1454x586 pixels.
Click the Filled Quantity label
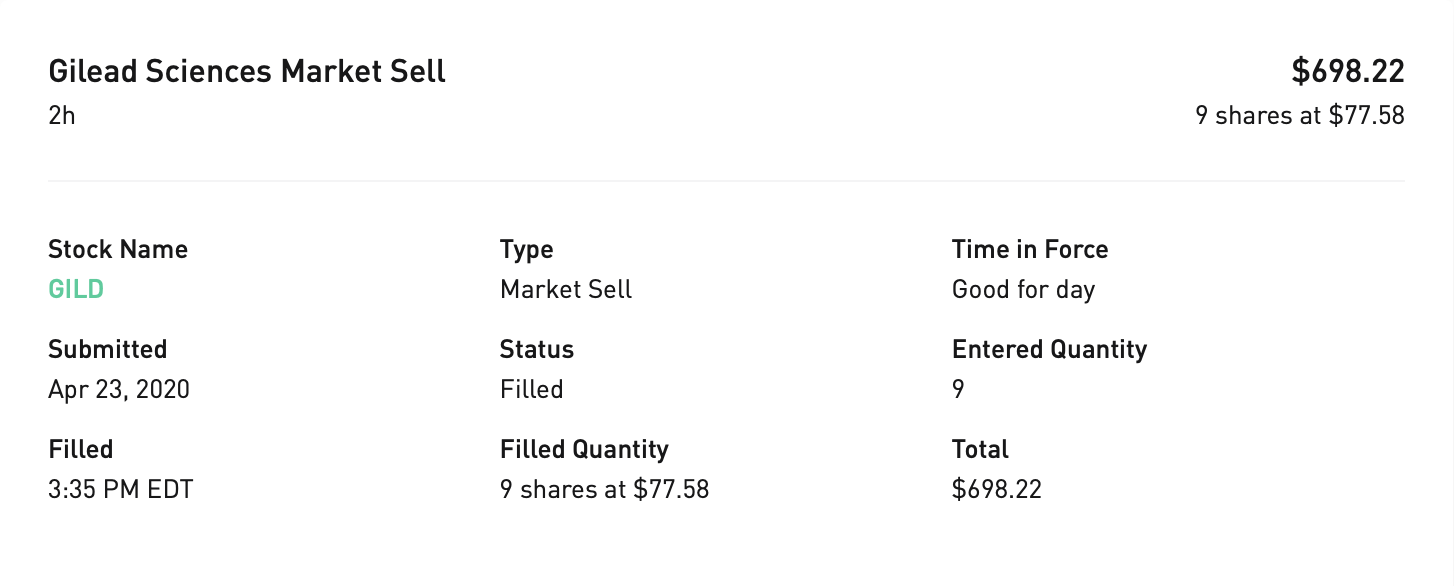click(584, 449)
